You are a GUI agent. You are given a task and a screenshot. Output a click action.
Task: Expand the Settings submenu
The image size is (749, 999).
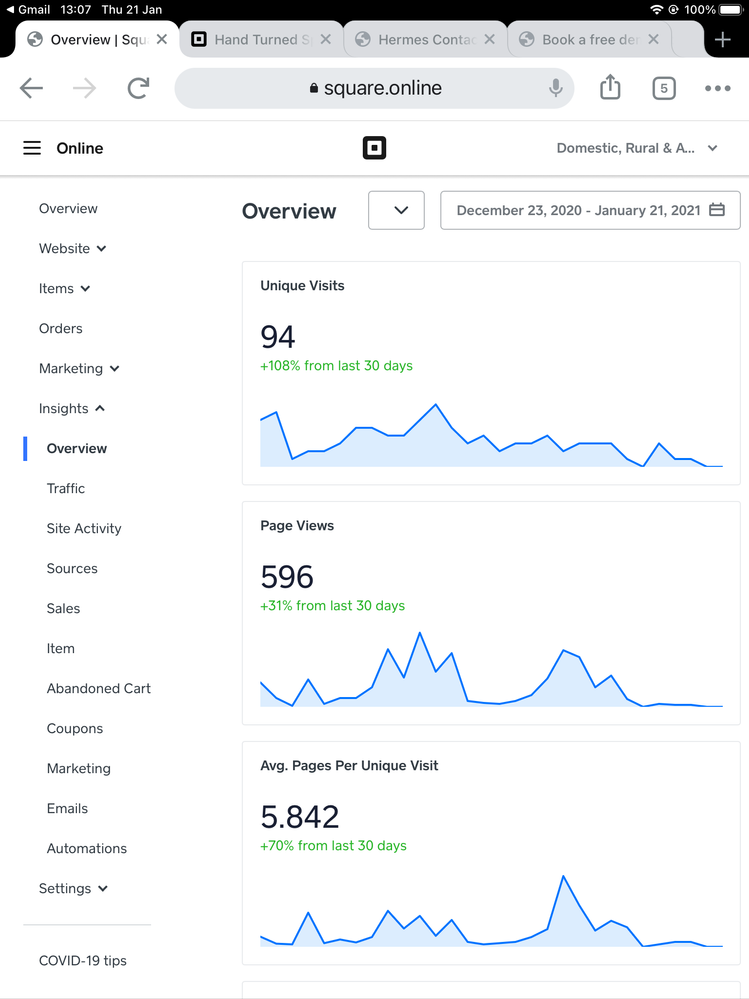click(73, 888)
